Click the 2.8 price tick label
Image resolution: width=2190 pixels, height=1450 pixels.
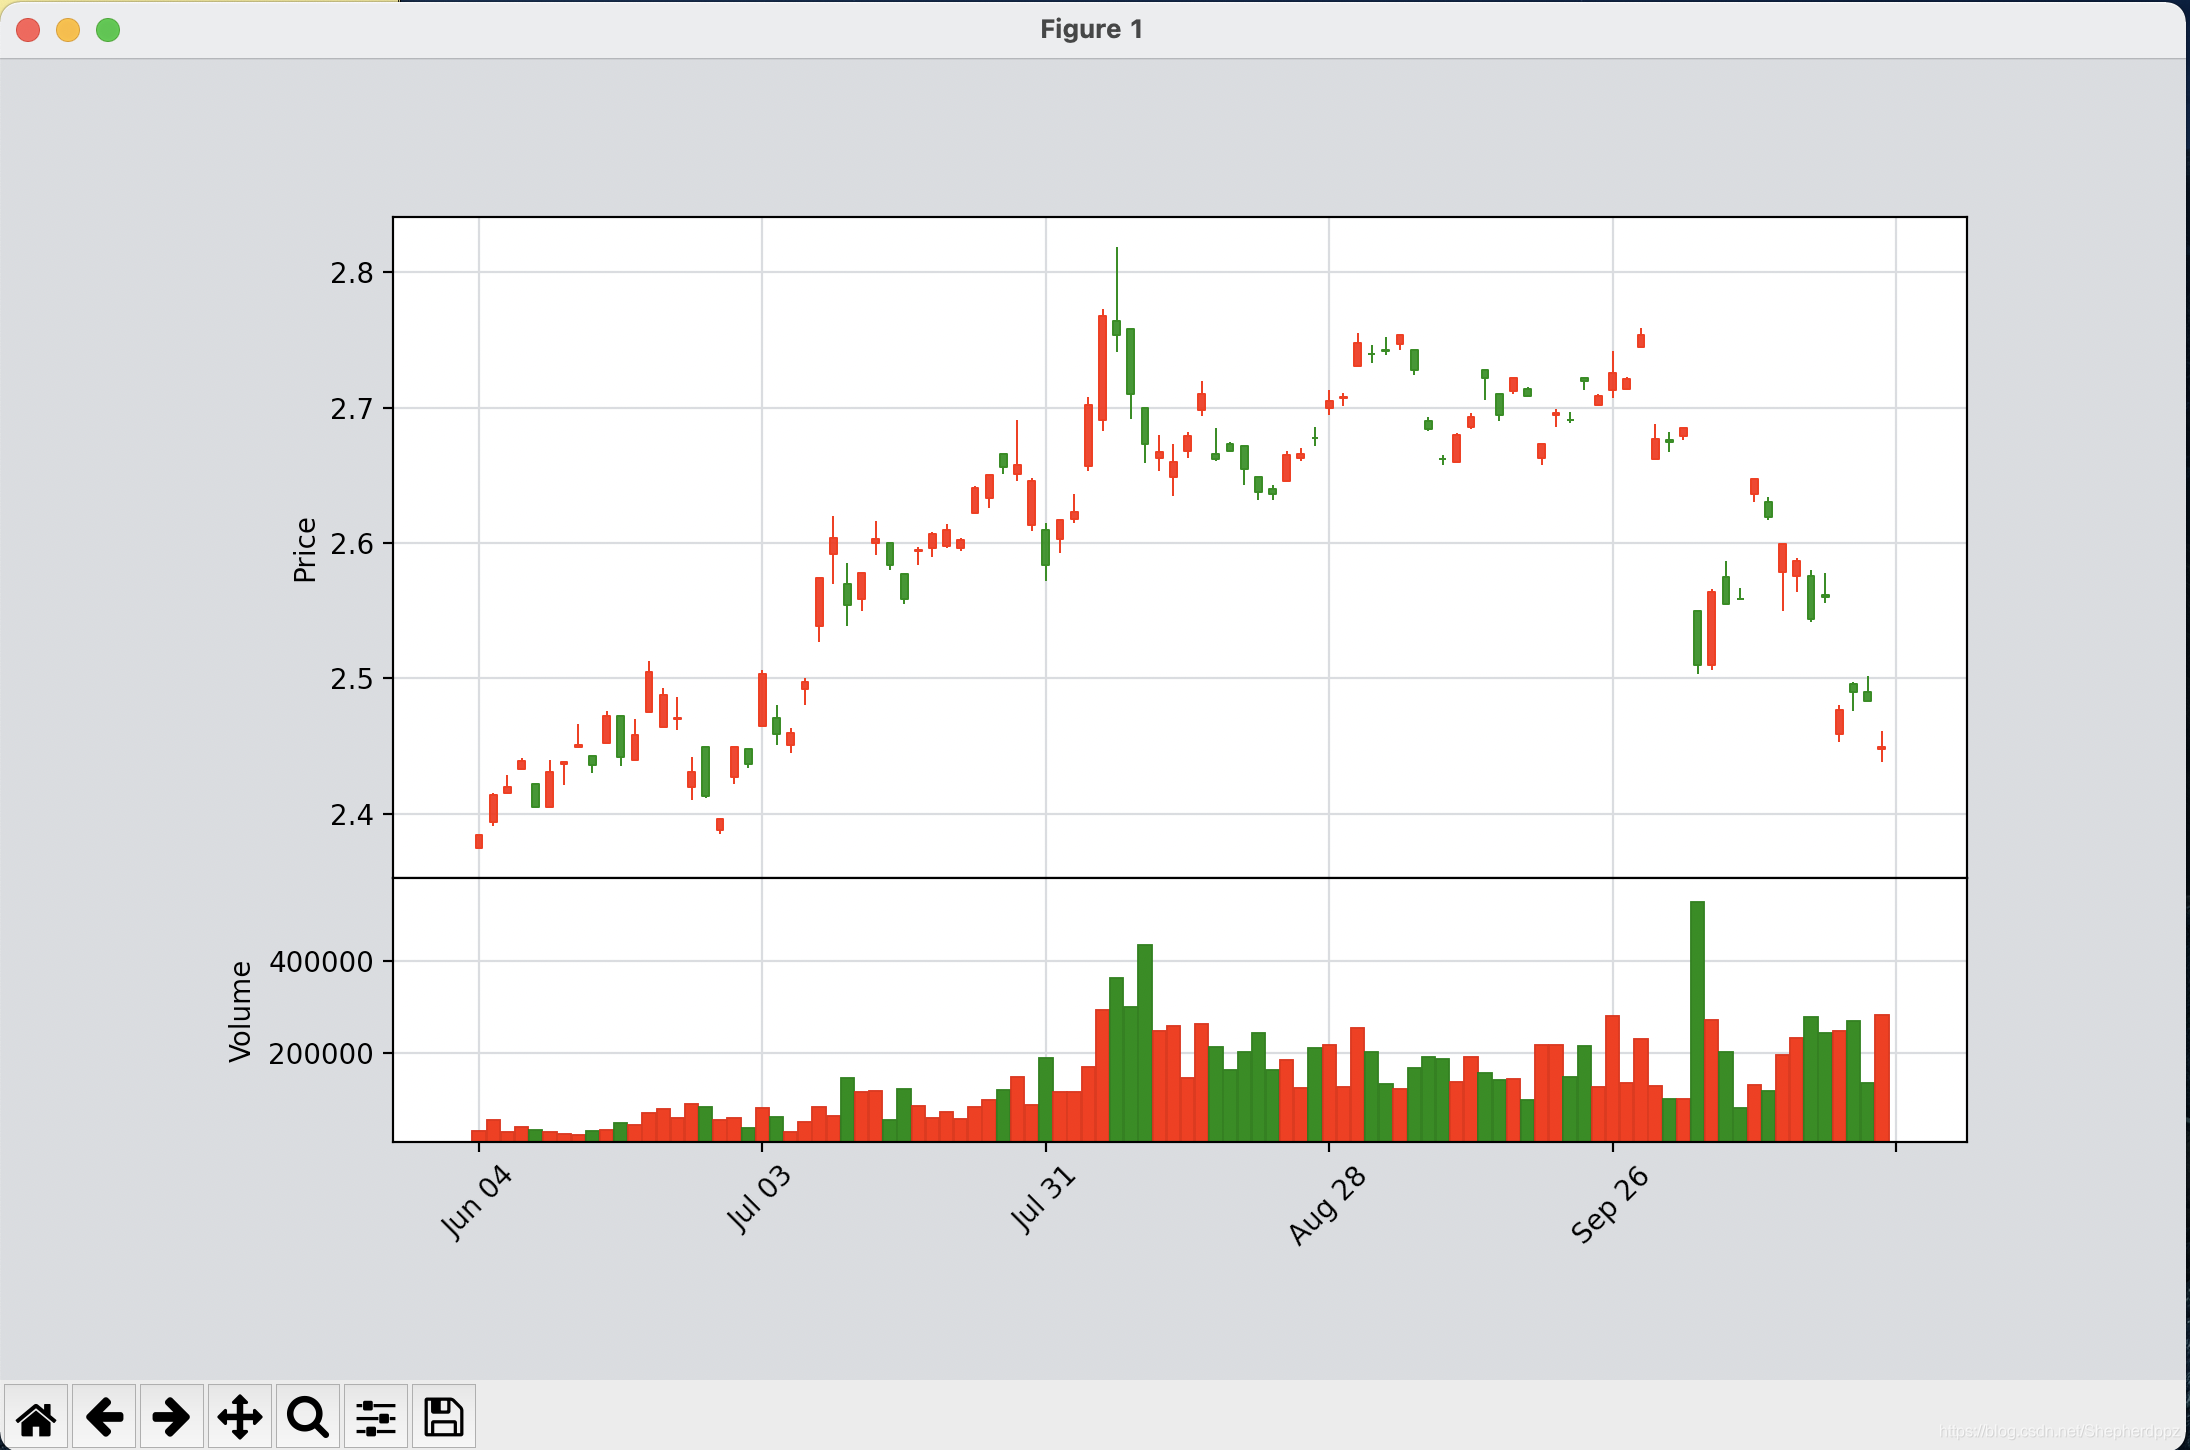point(352,273)
